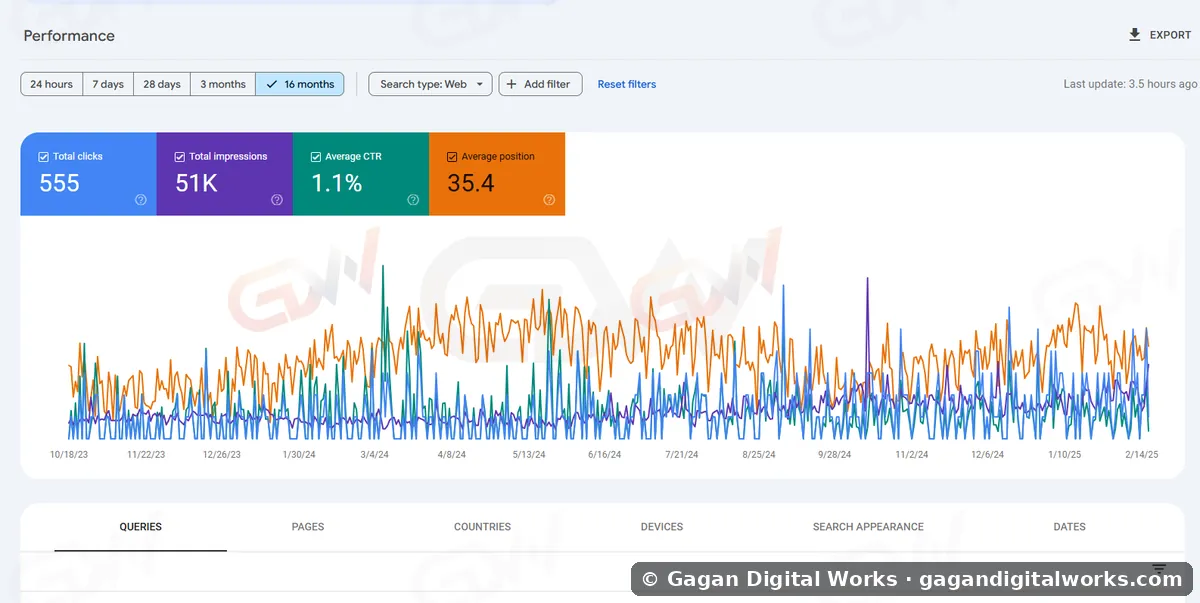Image resolution: width=1200 pixels, height=603 pixels.
Task: Click the 7/21/24 date axis label
Action: click(x=681, y=454)
